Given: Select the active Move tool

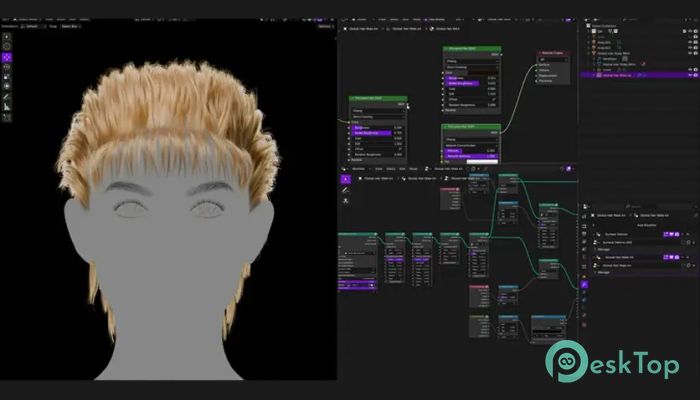Looking at the screenshot, I should pos(7,57).
